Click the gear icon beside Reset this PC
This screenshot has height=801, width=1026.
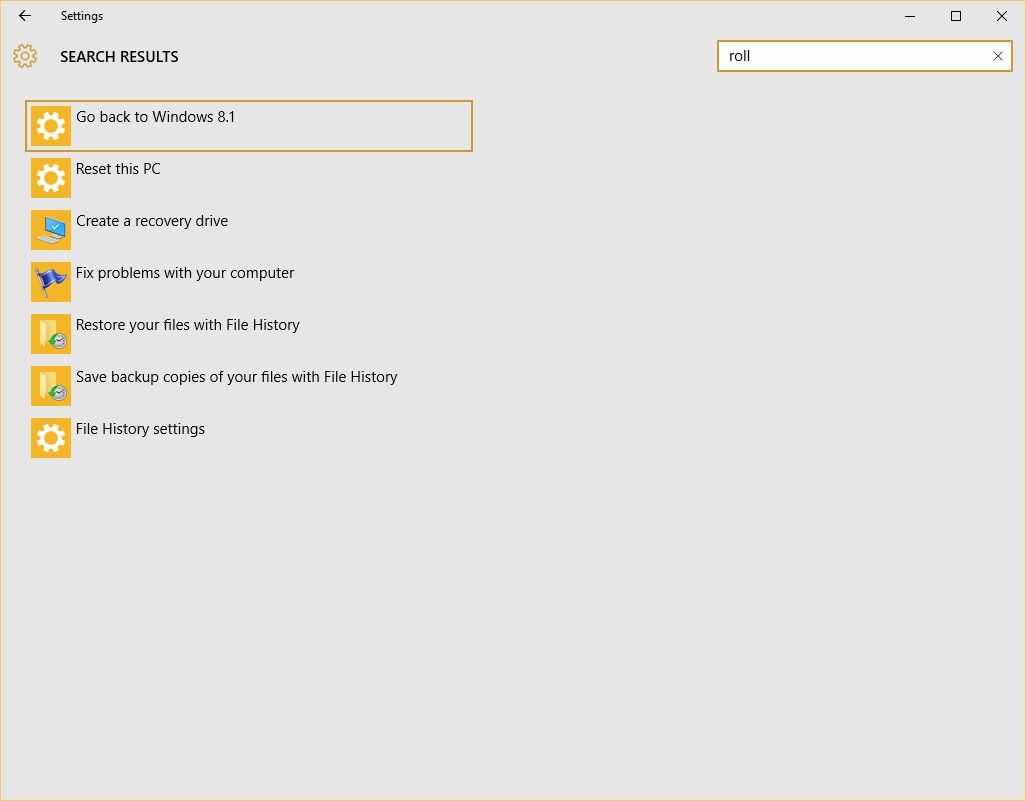tap(50, 178)
